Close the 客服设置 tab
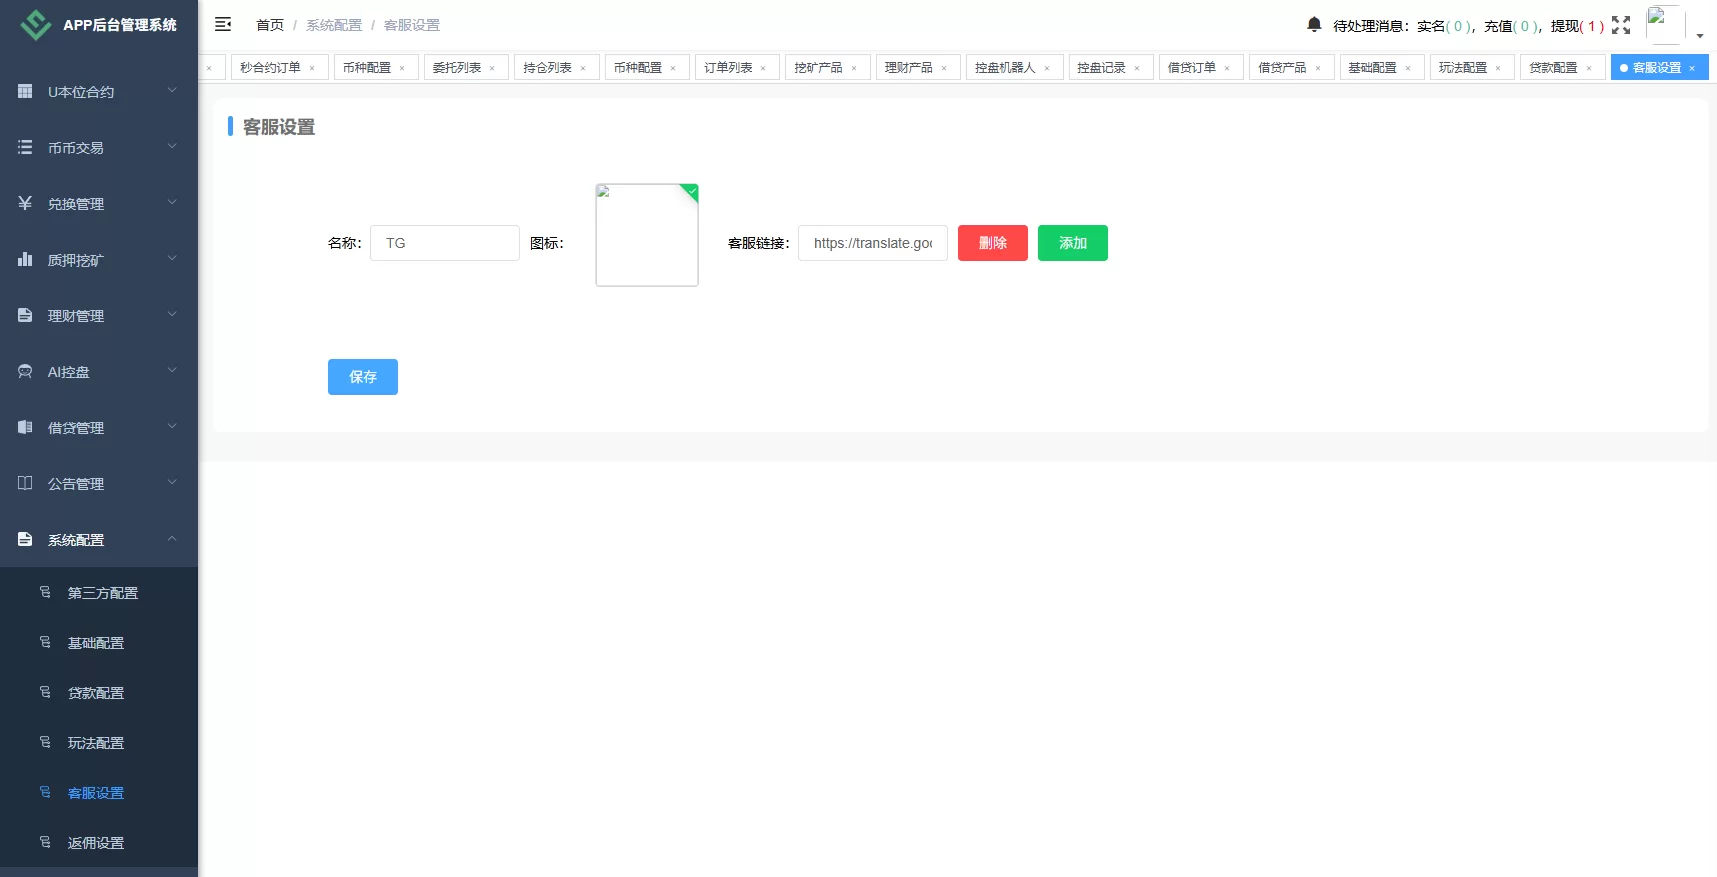Image resolution: width=1717 pixels, height=877 pixels. [x=1692, y=68]
